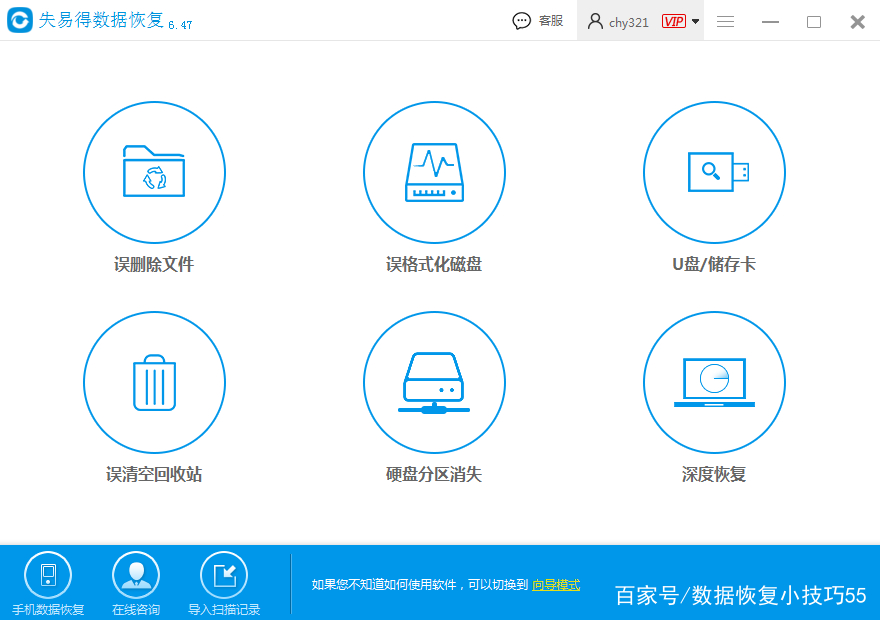Click the 客服 text in title bar

click(x=551, y=21)
